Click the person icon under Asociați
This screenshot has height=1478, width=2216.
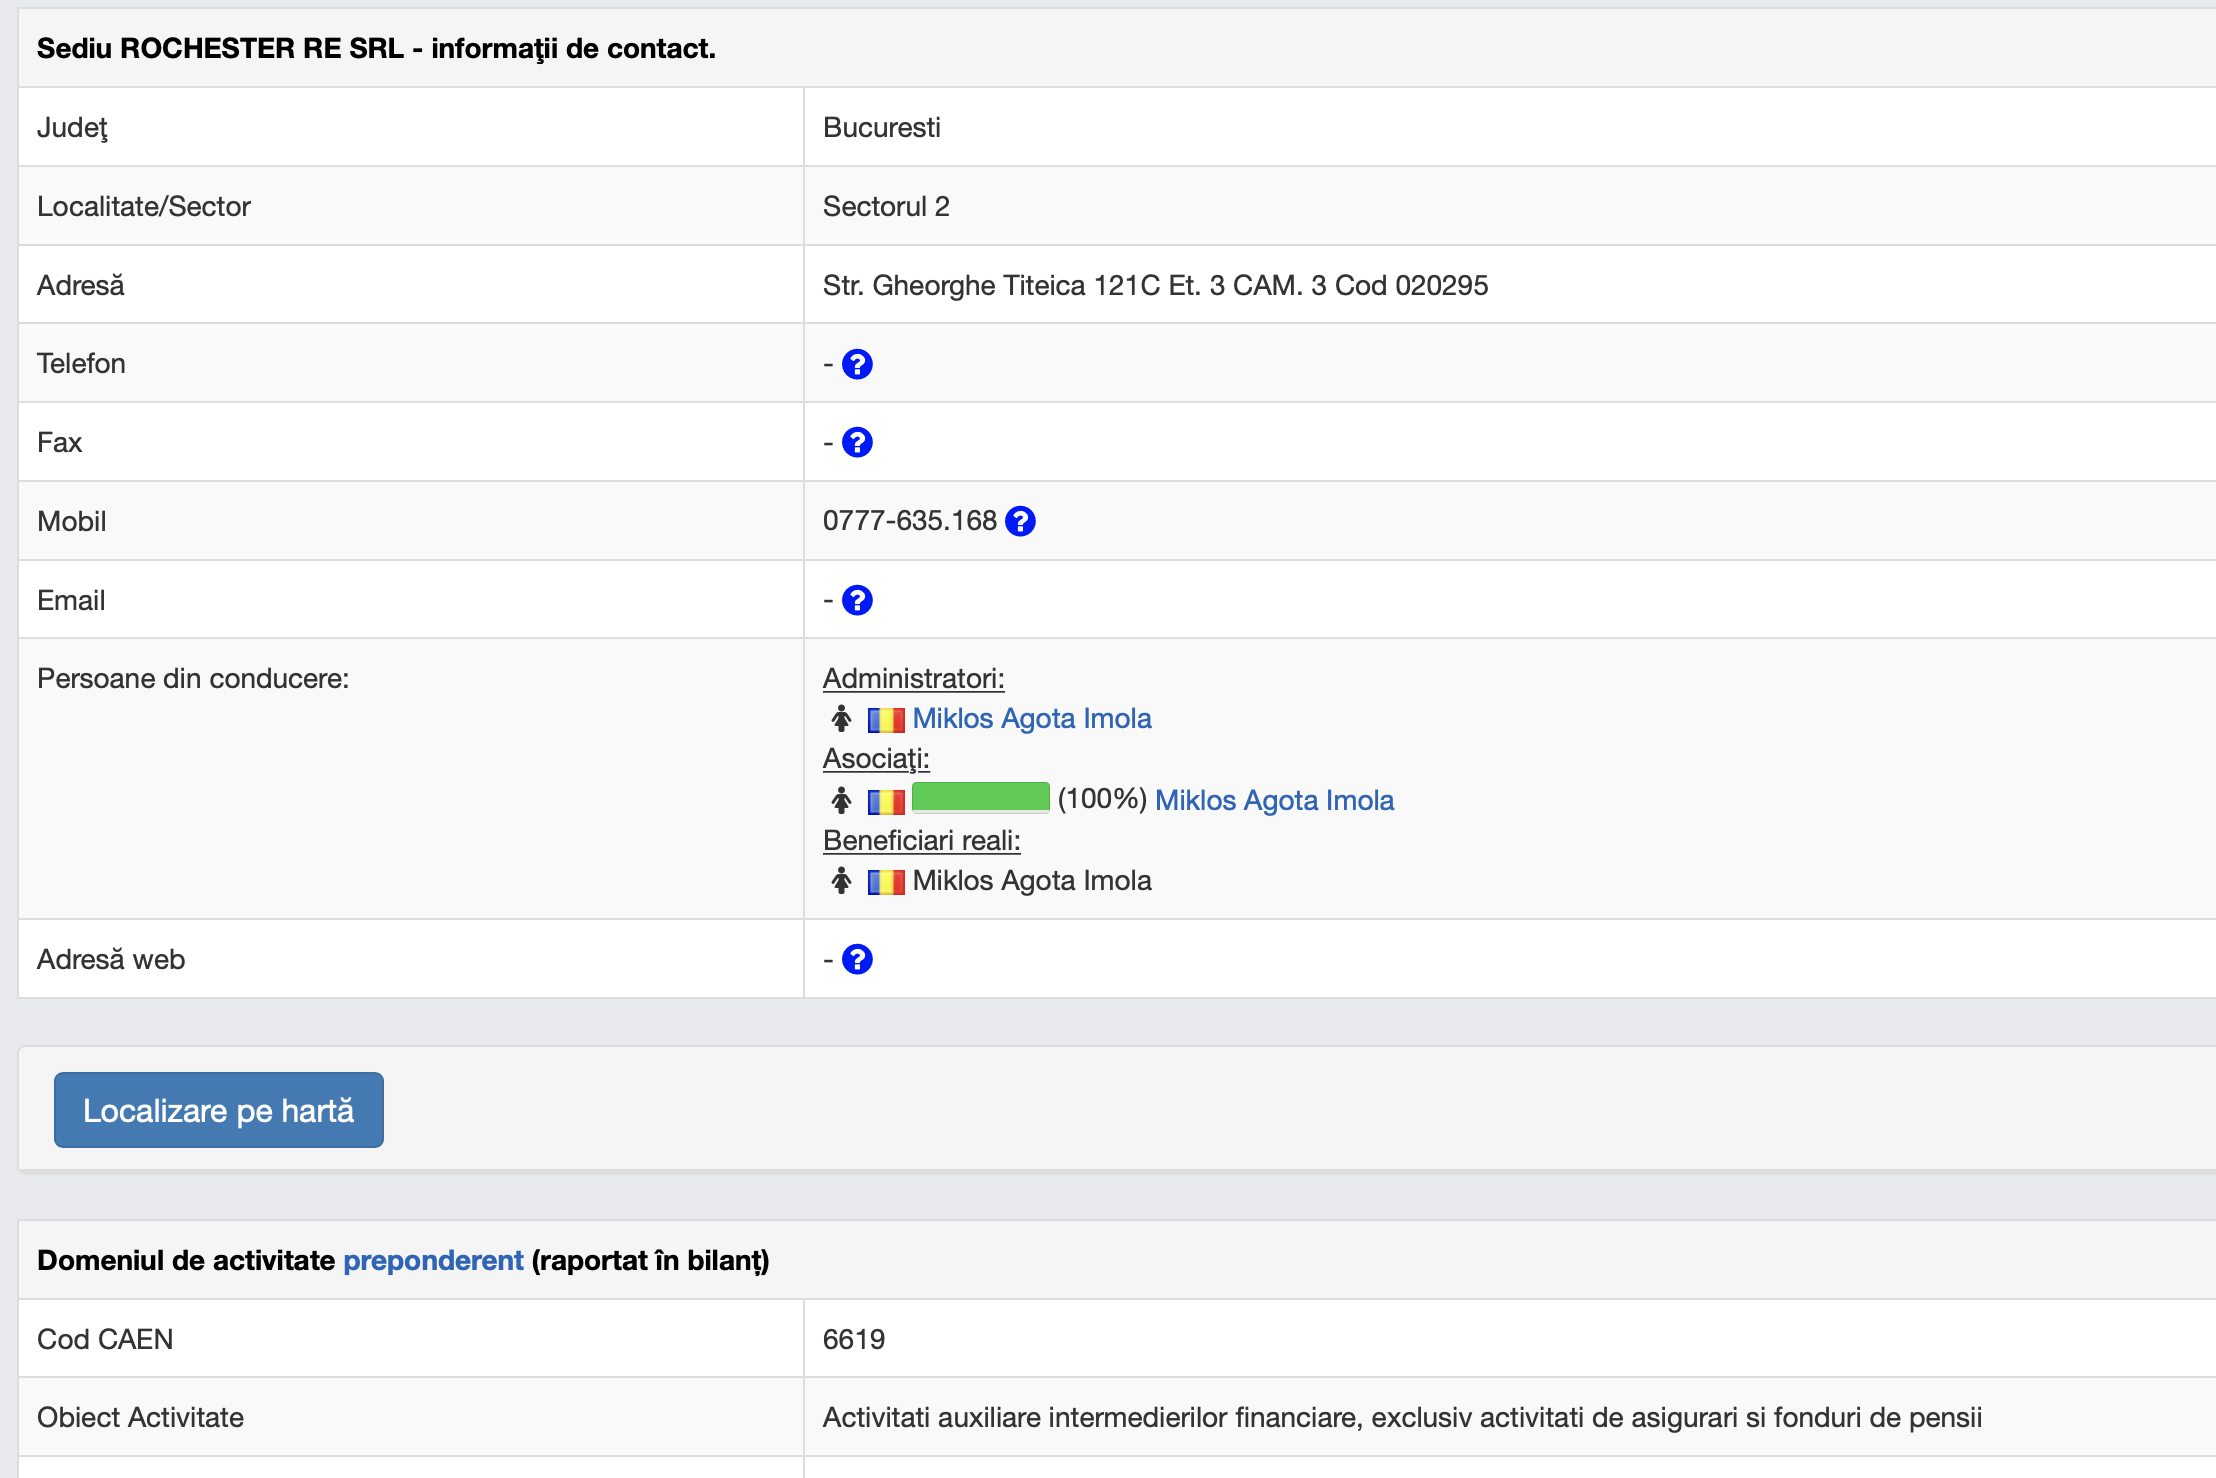click(841, 801)
